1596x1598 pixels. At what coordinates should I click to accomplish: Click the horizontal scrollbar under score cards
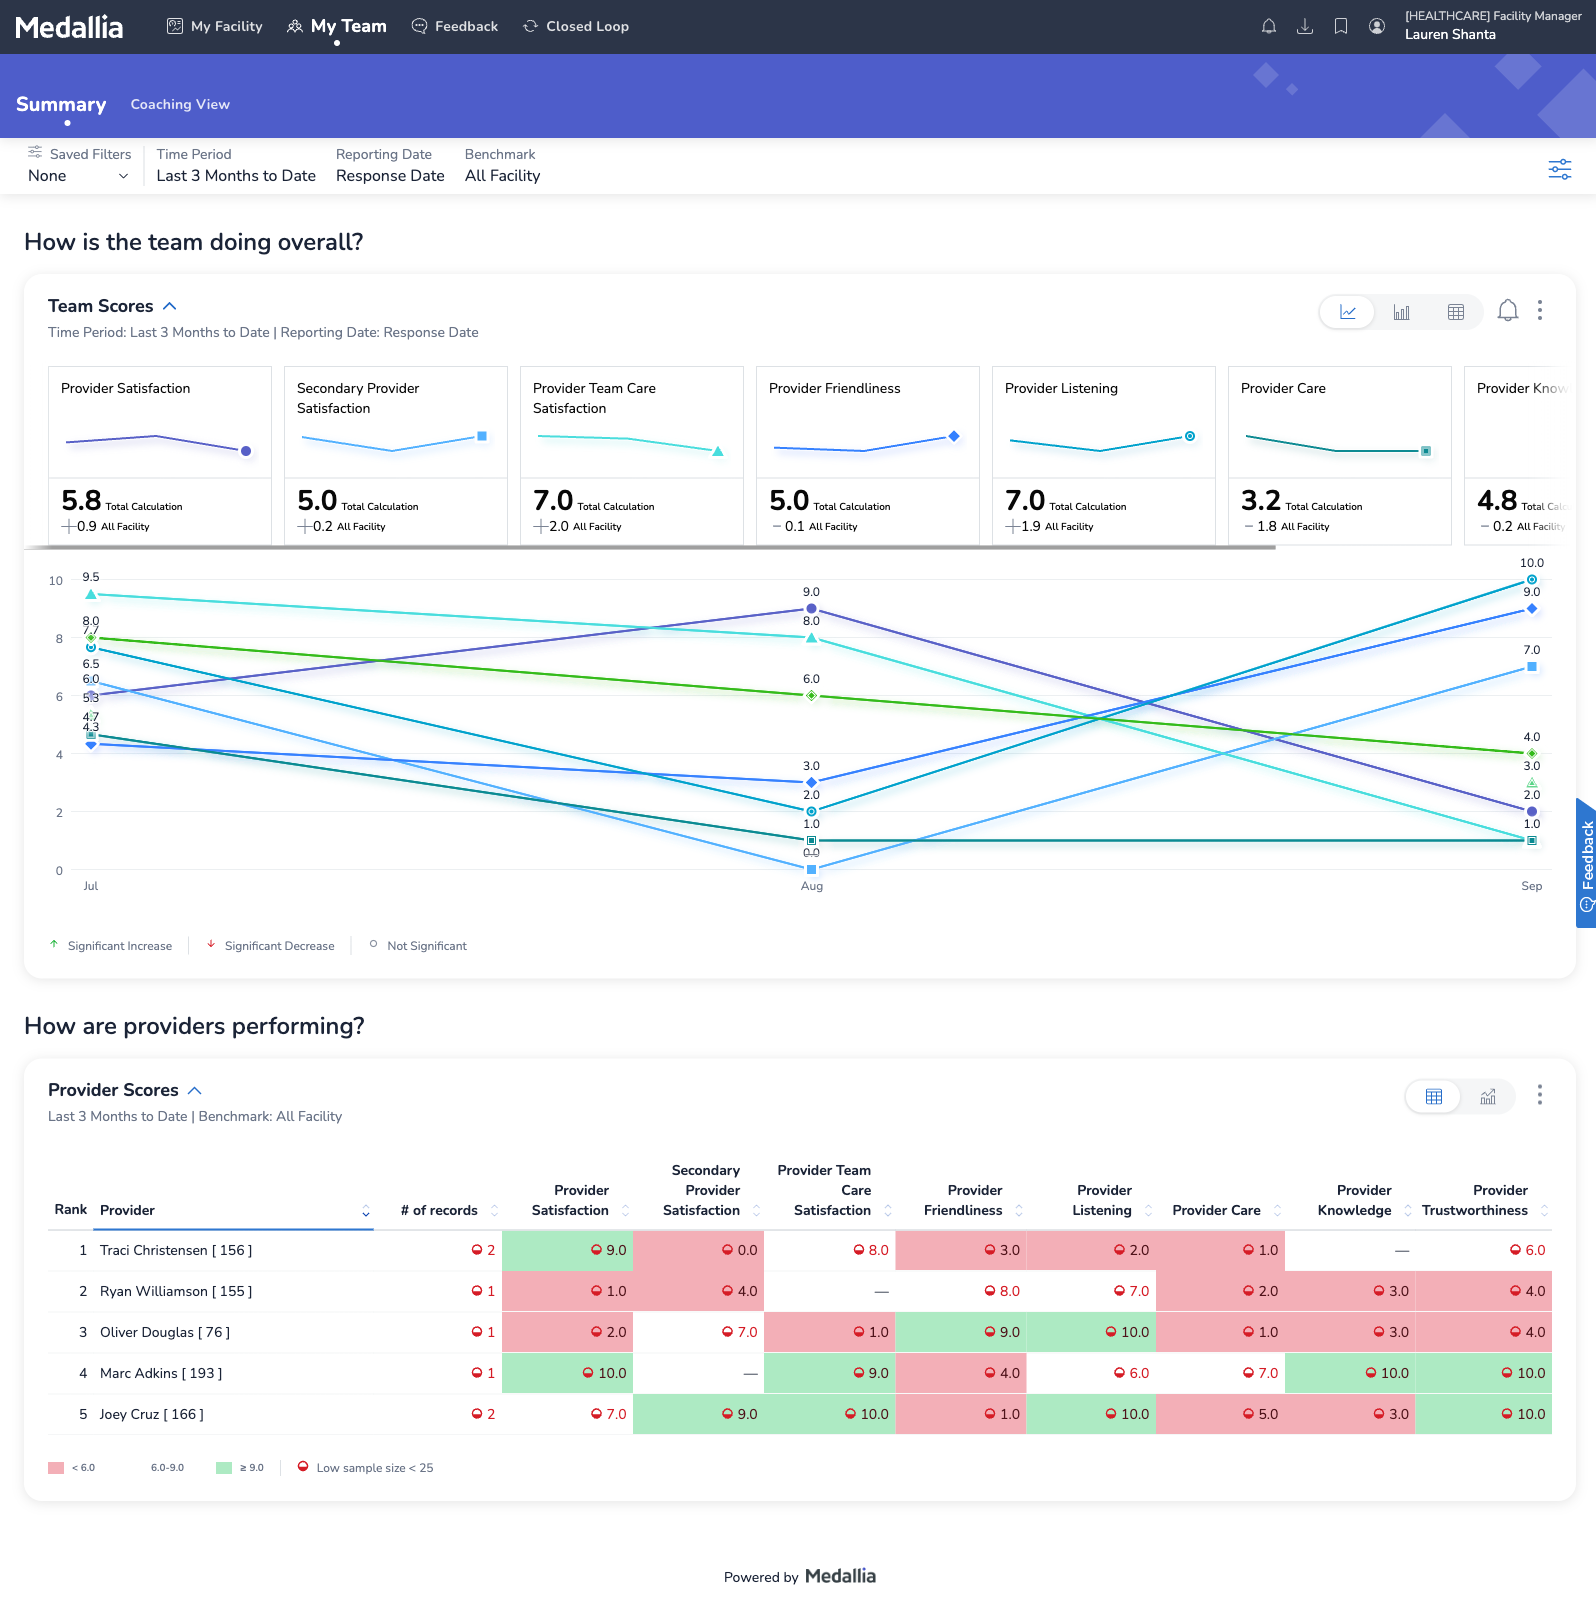point(650,548)
